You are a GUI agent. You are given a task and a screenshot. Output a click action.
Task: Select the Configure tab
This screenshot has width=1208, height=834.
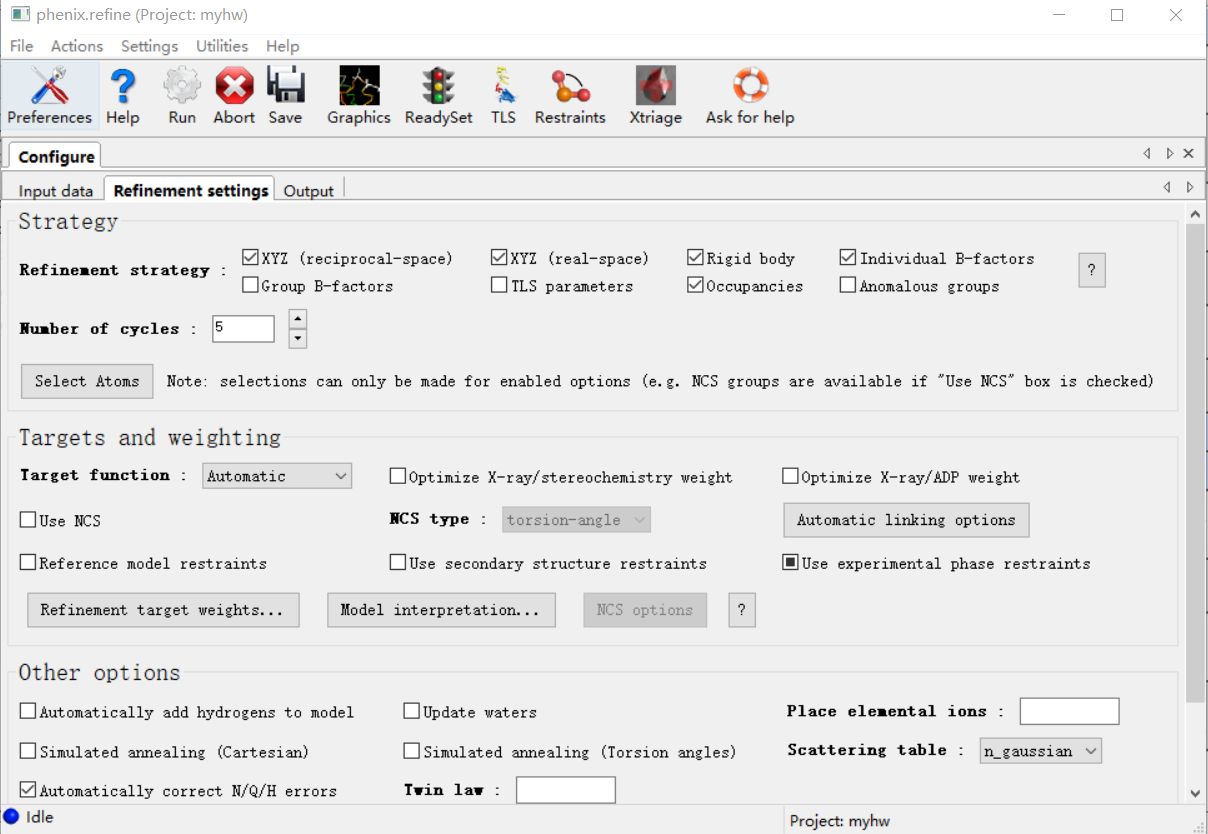(56, 156)
